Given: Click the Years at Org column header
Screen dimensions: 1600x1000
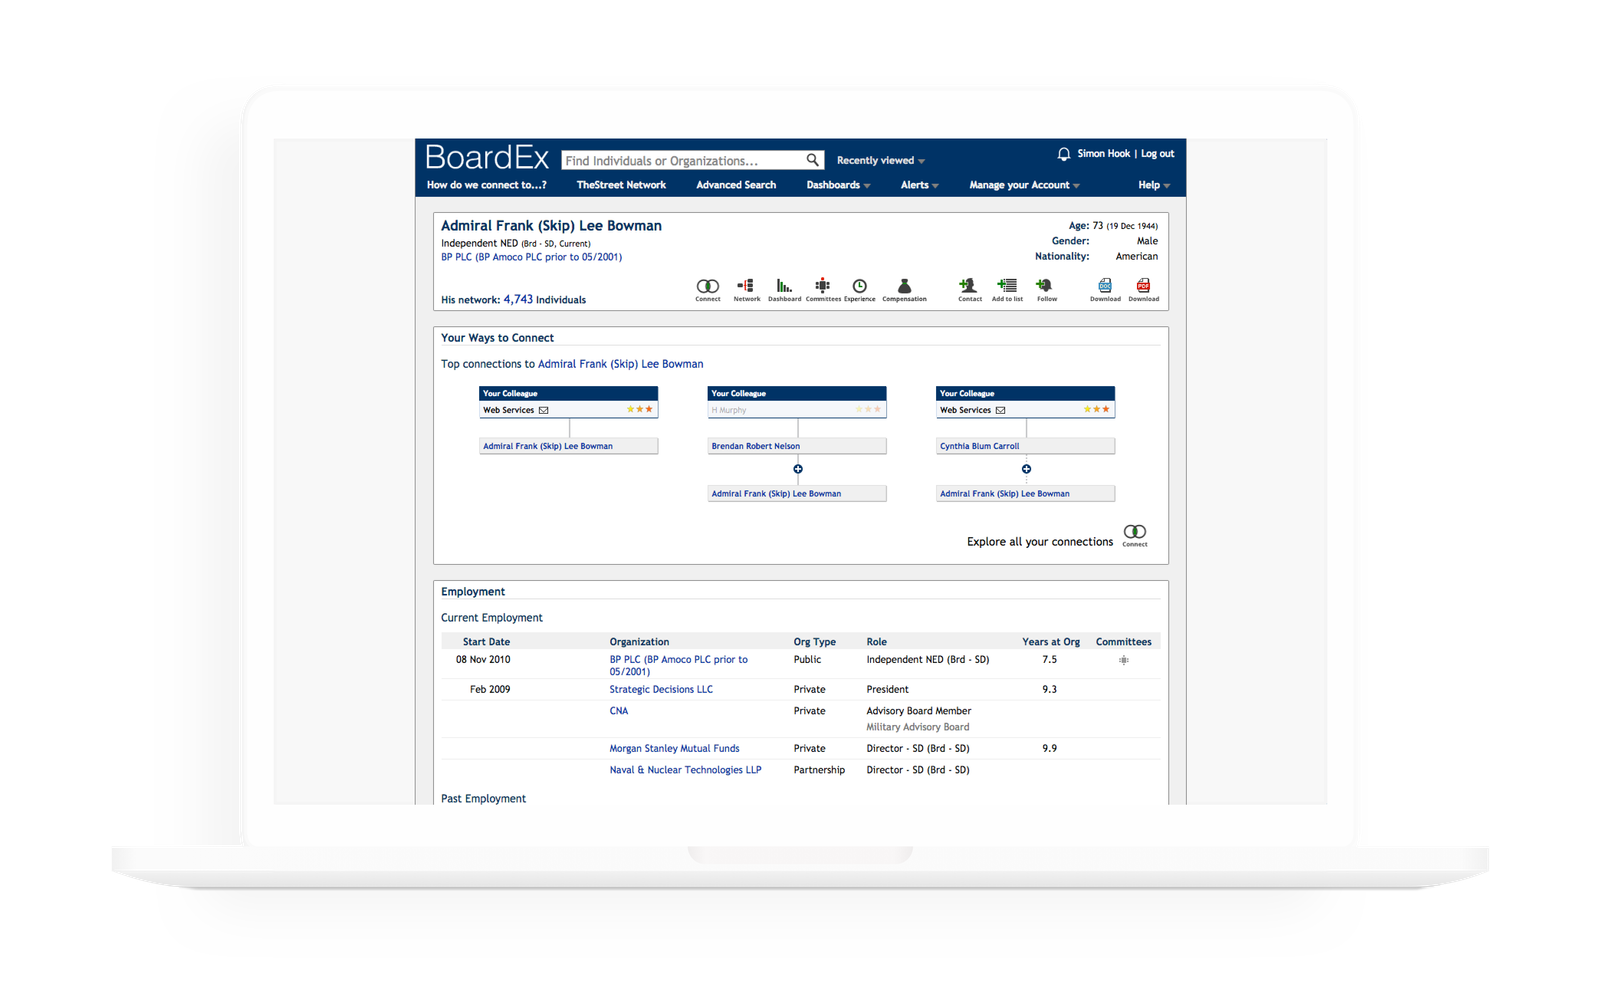Looking at the screenshot, I should click(x=1051, y=642).
